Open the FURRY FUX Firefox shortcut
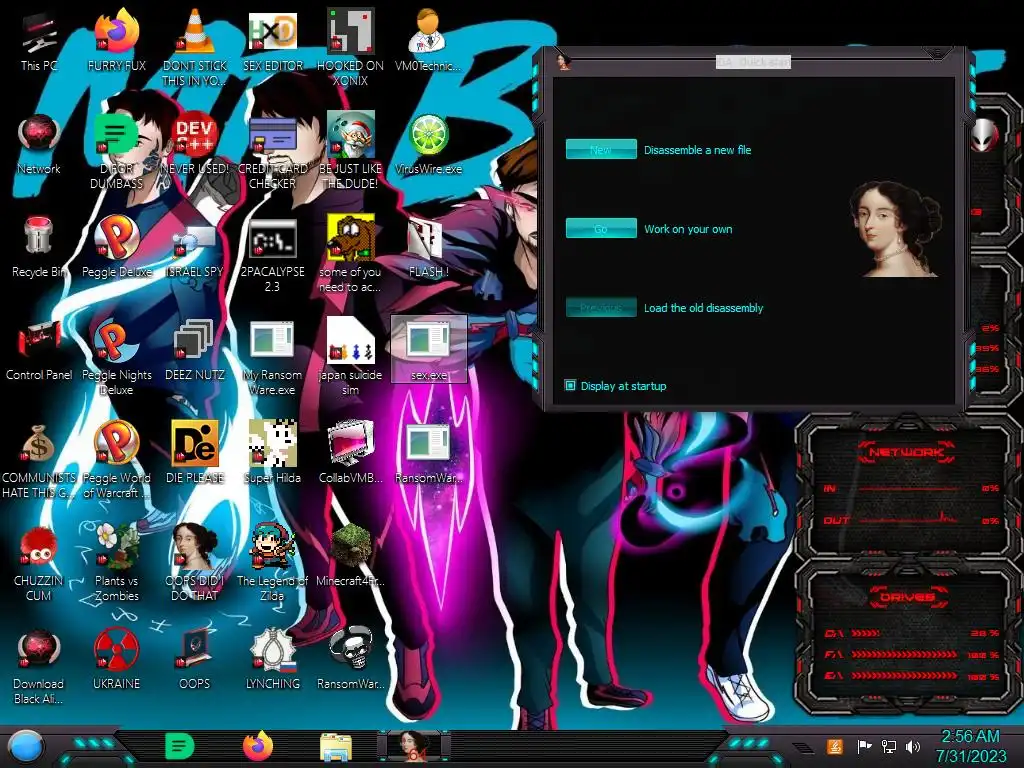 116,31
